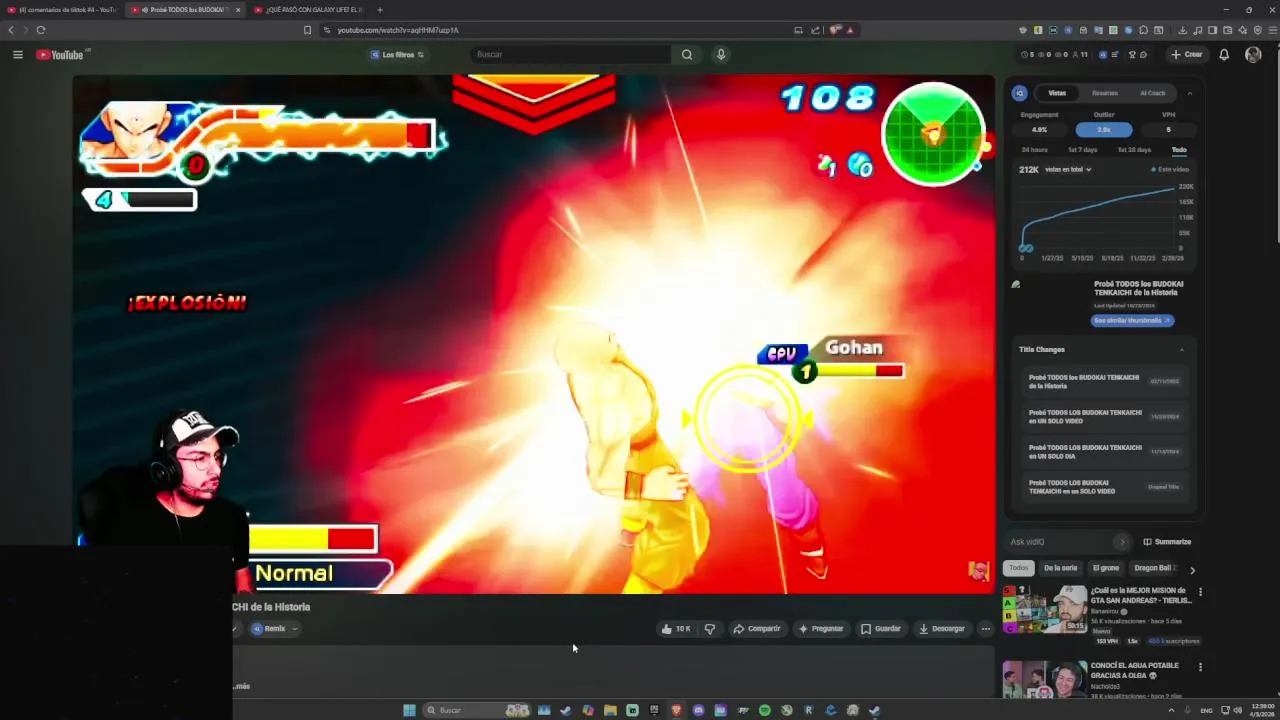Open Spotify from the taskbar
The width and height of the screenshot is (1280, 720).
point(764,710)
